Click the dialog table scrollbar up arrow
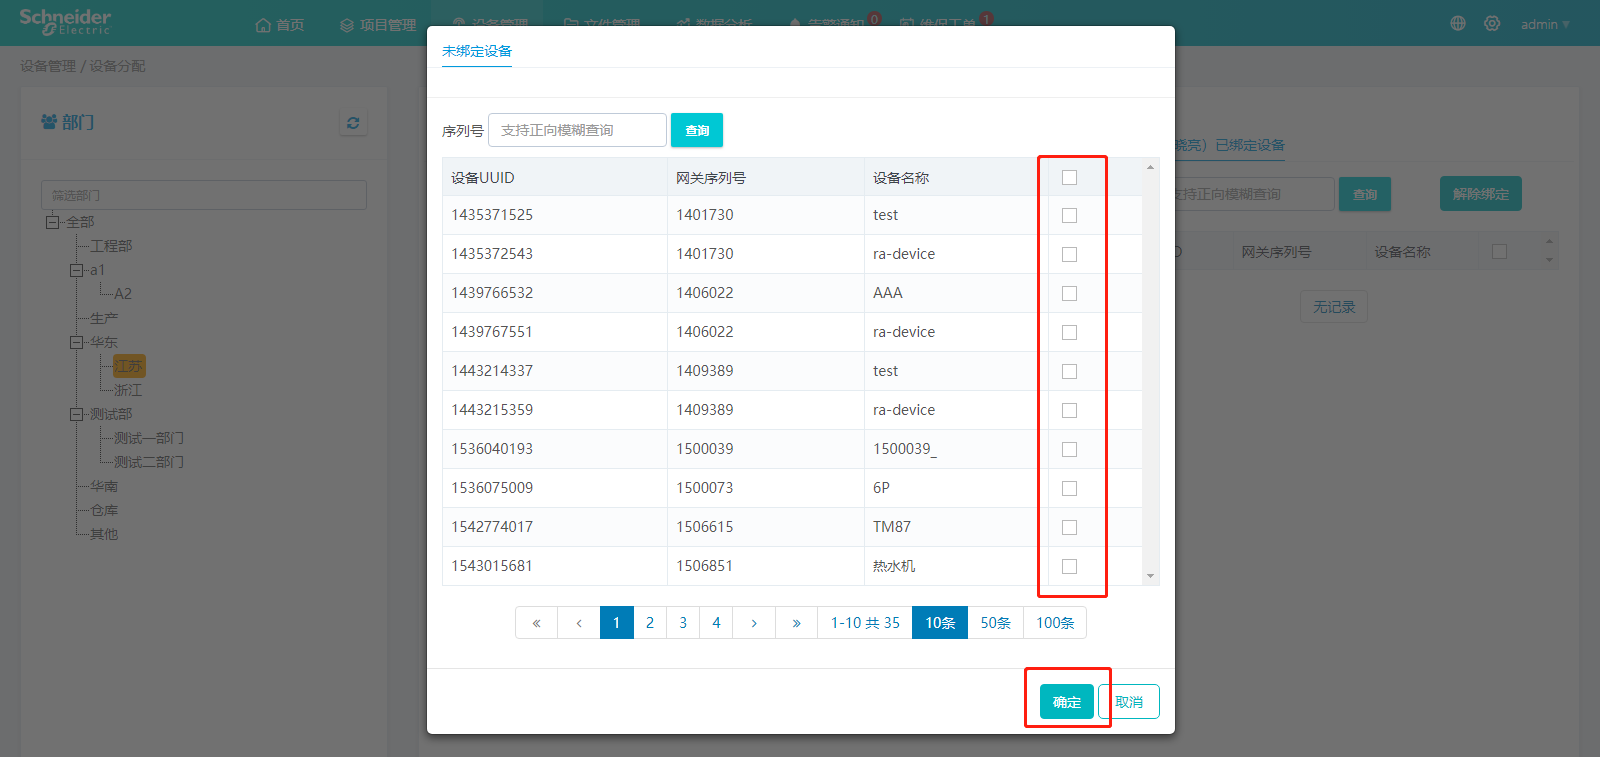 pyautogui.click(x=1150, y=167)
